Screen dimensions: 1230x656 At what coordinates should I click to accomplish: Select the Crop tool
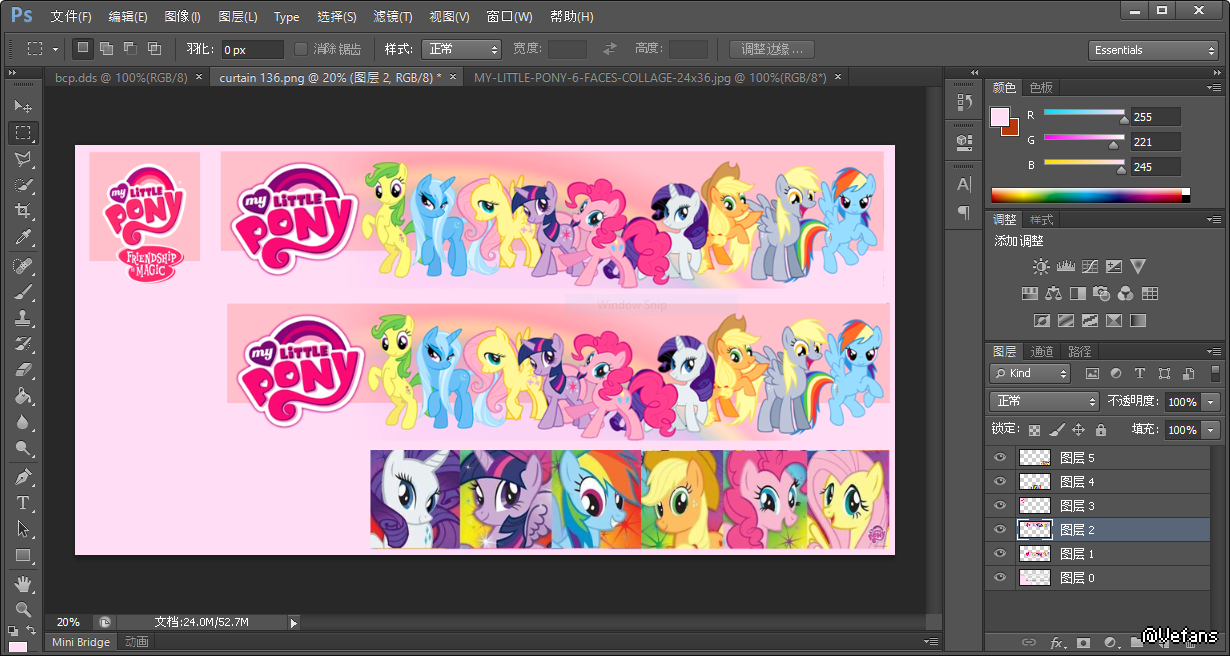[x=23, y=211]
